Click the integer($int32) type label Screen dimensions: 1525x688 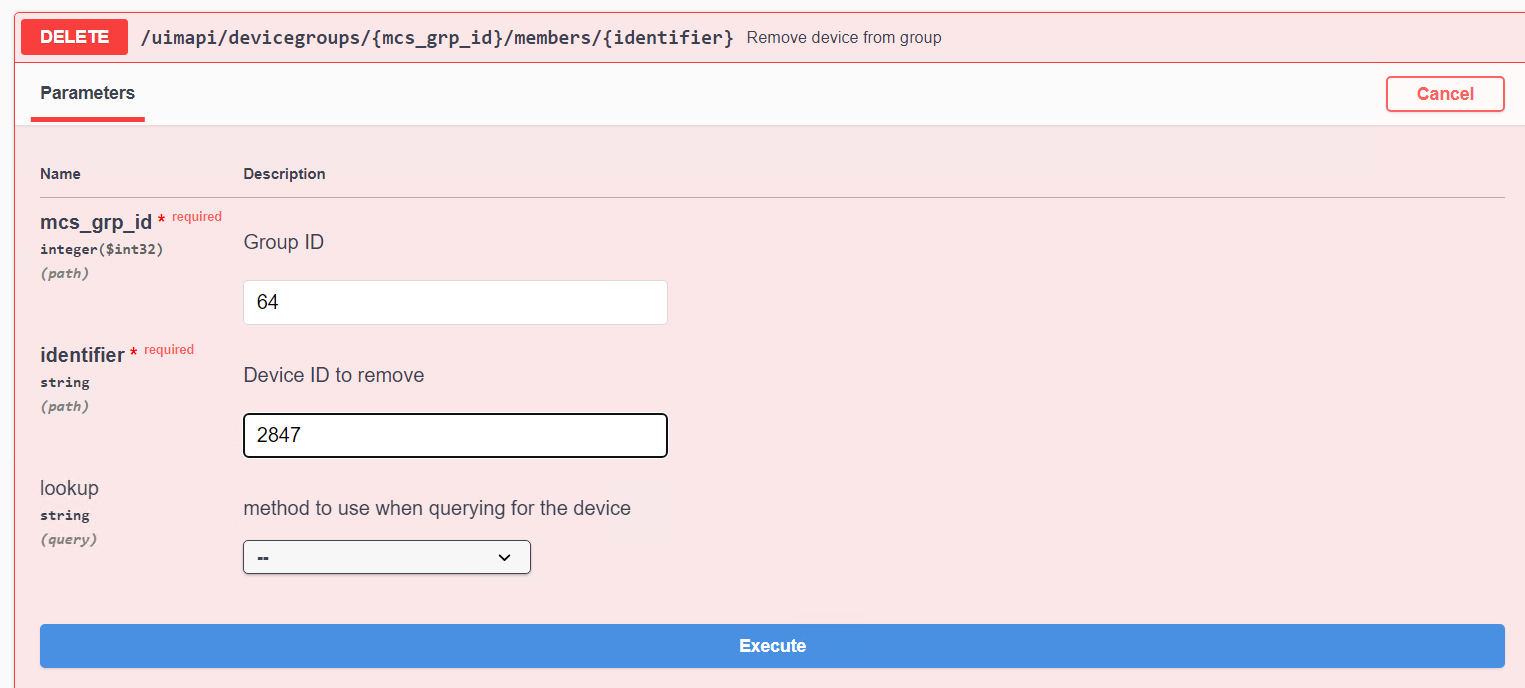(101, 249)
